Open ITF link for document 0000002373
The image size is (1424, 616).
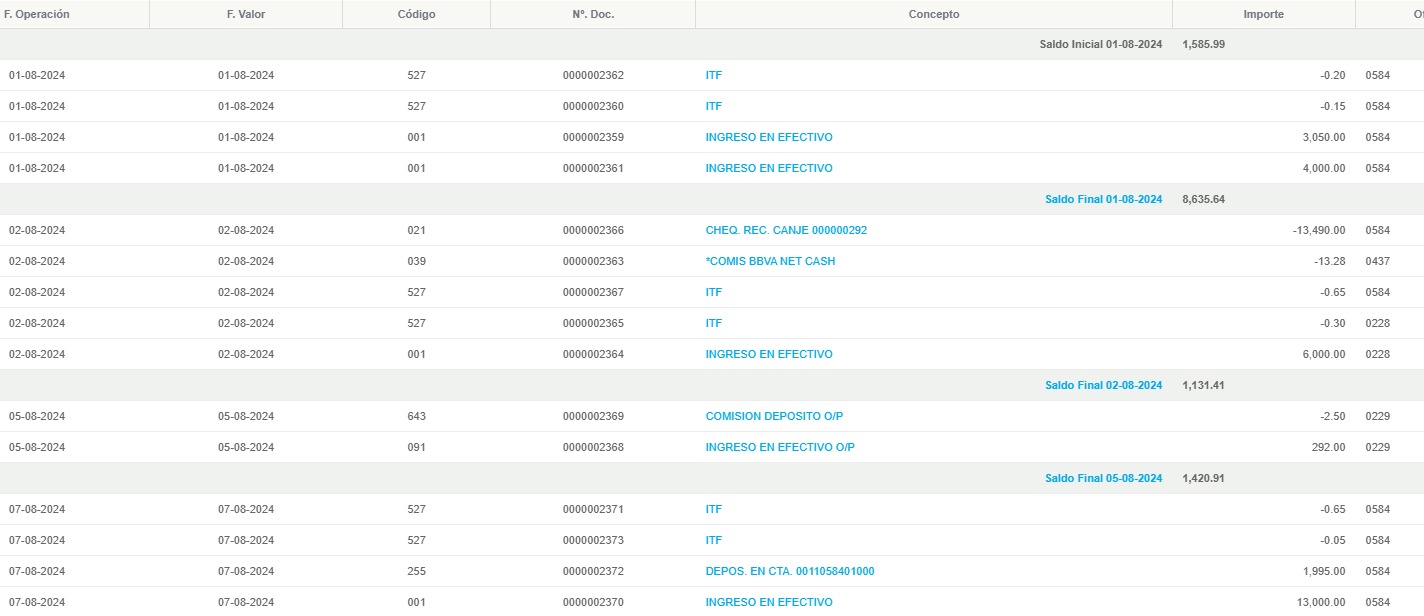coord(714,540)
